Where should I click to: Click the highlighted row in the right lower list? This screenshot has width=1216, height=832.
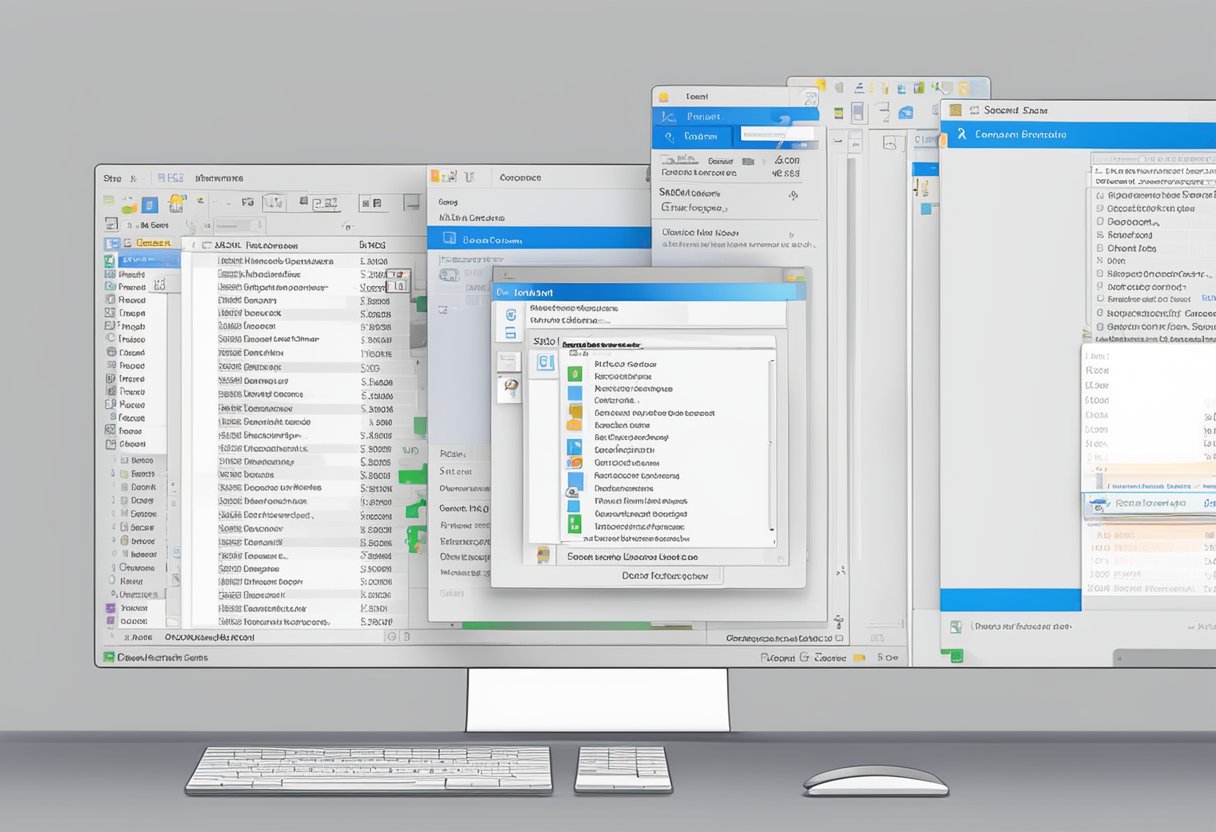coord(1148,504)
